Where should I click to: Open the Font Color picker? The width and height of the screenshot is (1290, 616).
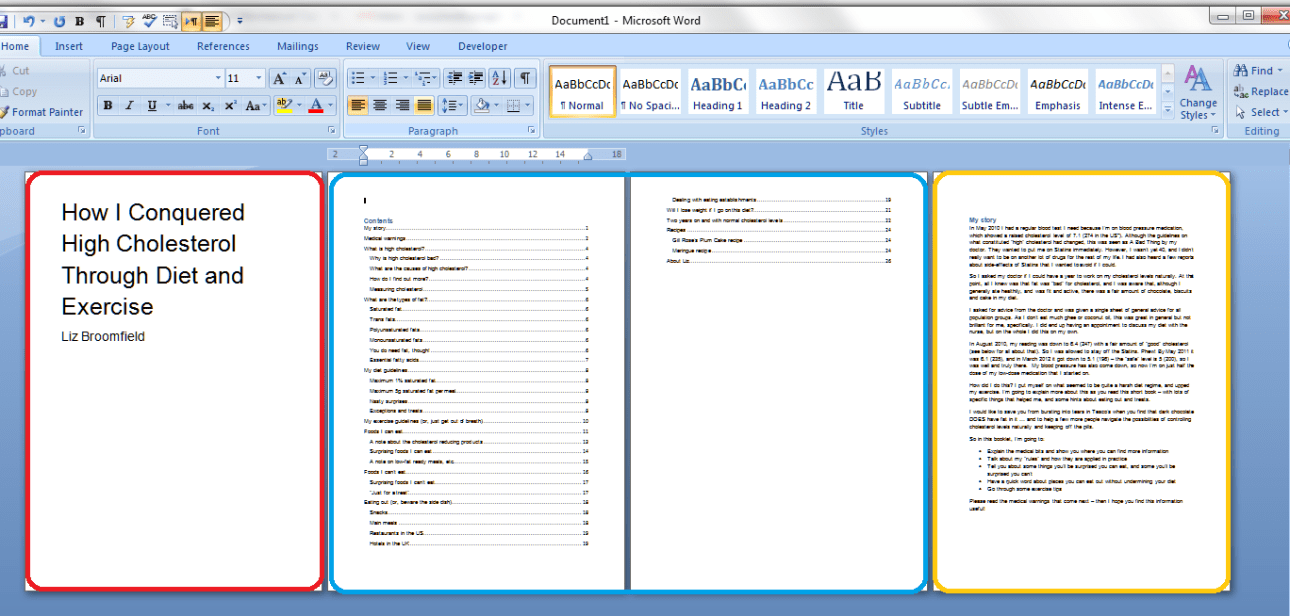[x=317, y=104]
